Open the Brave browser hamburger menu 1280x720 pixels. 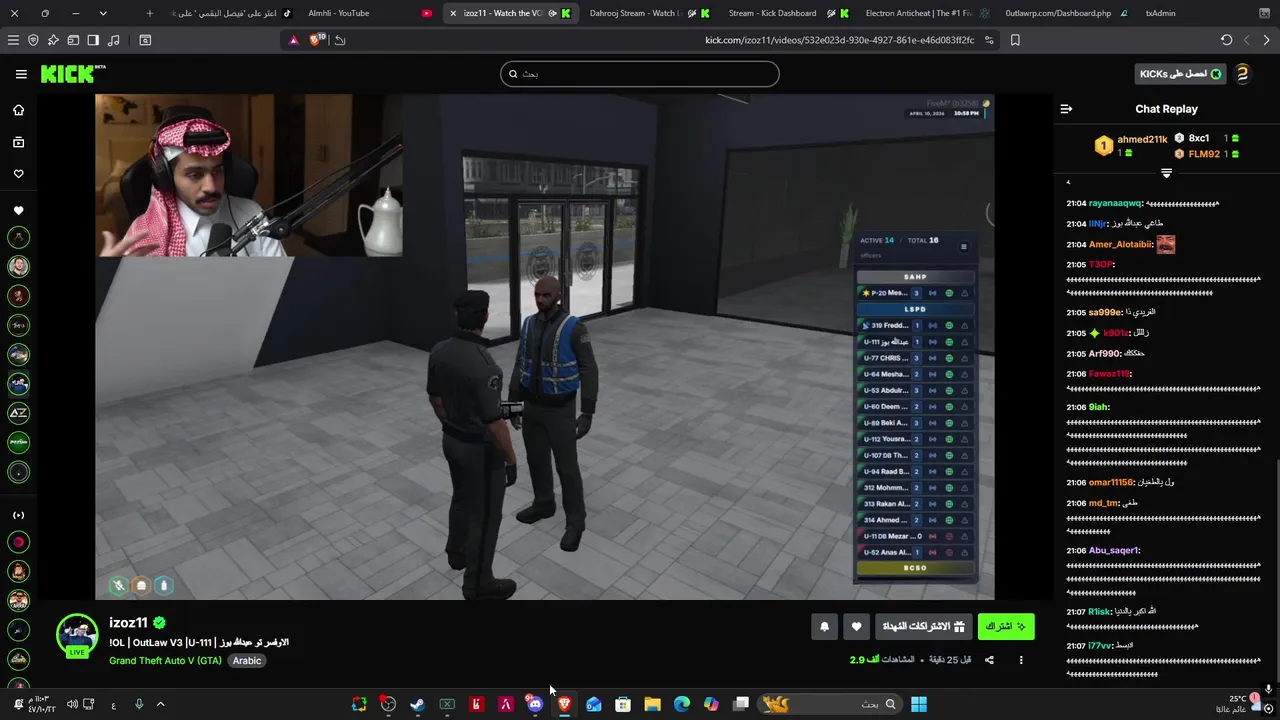tap(13, 40)
